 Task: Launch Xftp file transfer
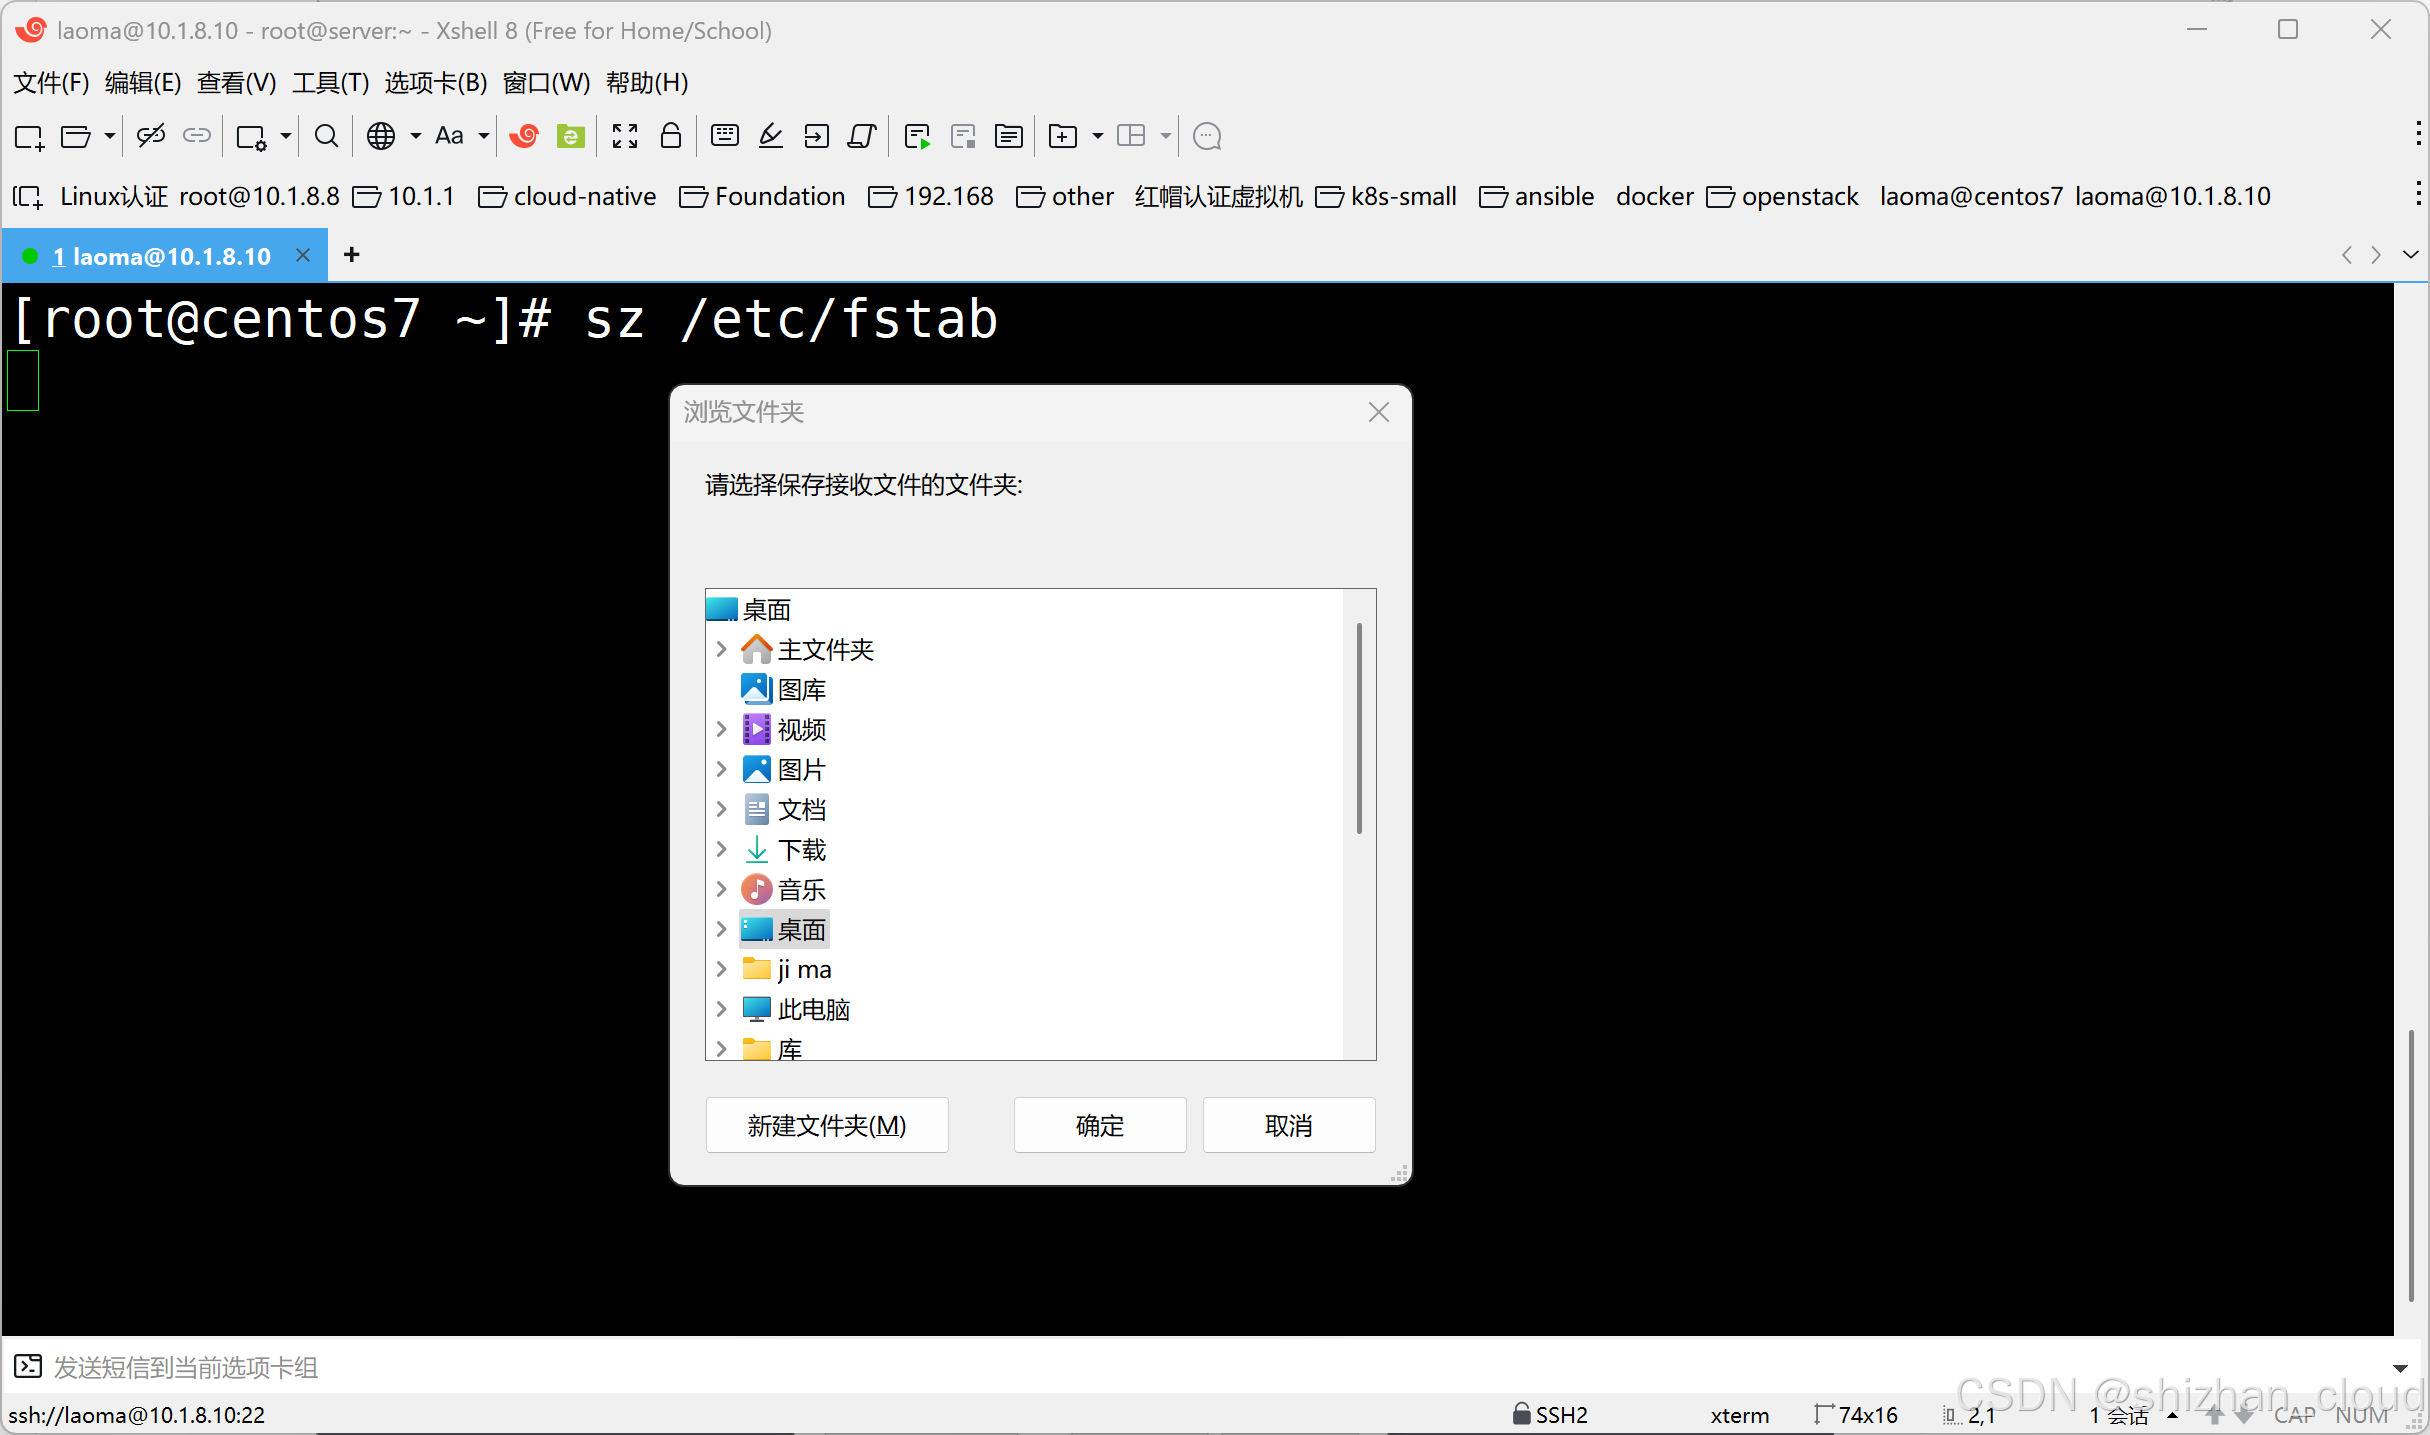point(570,136)
